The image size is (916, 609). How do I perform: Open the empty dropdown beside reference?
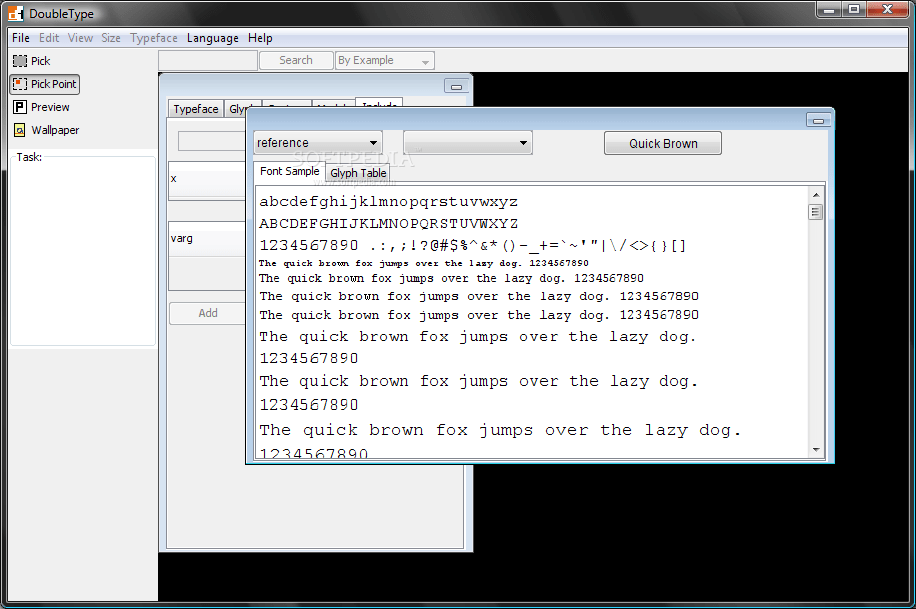[467, 143]
